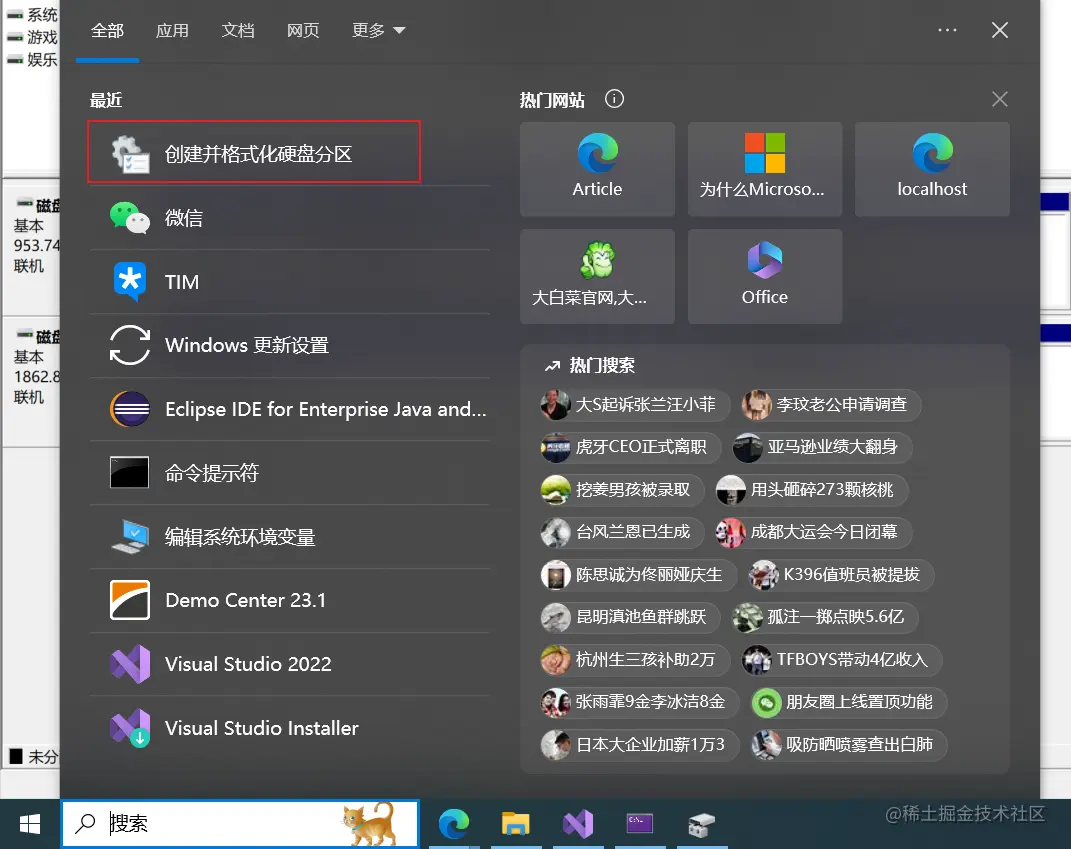This screenshot has height=849, width=1071.
Task: Search trending 用头砸碎273颗核桃
Action: click(x=811, y=490)
